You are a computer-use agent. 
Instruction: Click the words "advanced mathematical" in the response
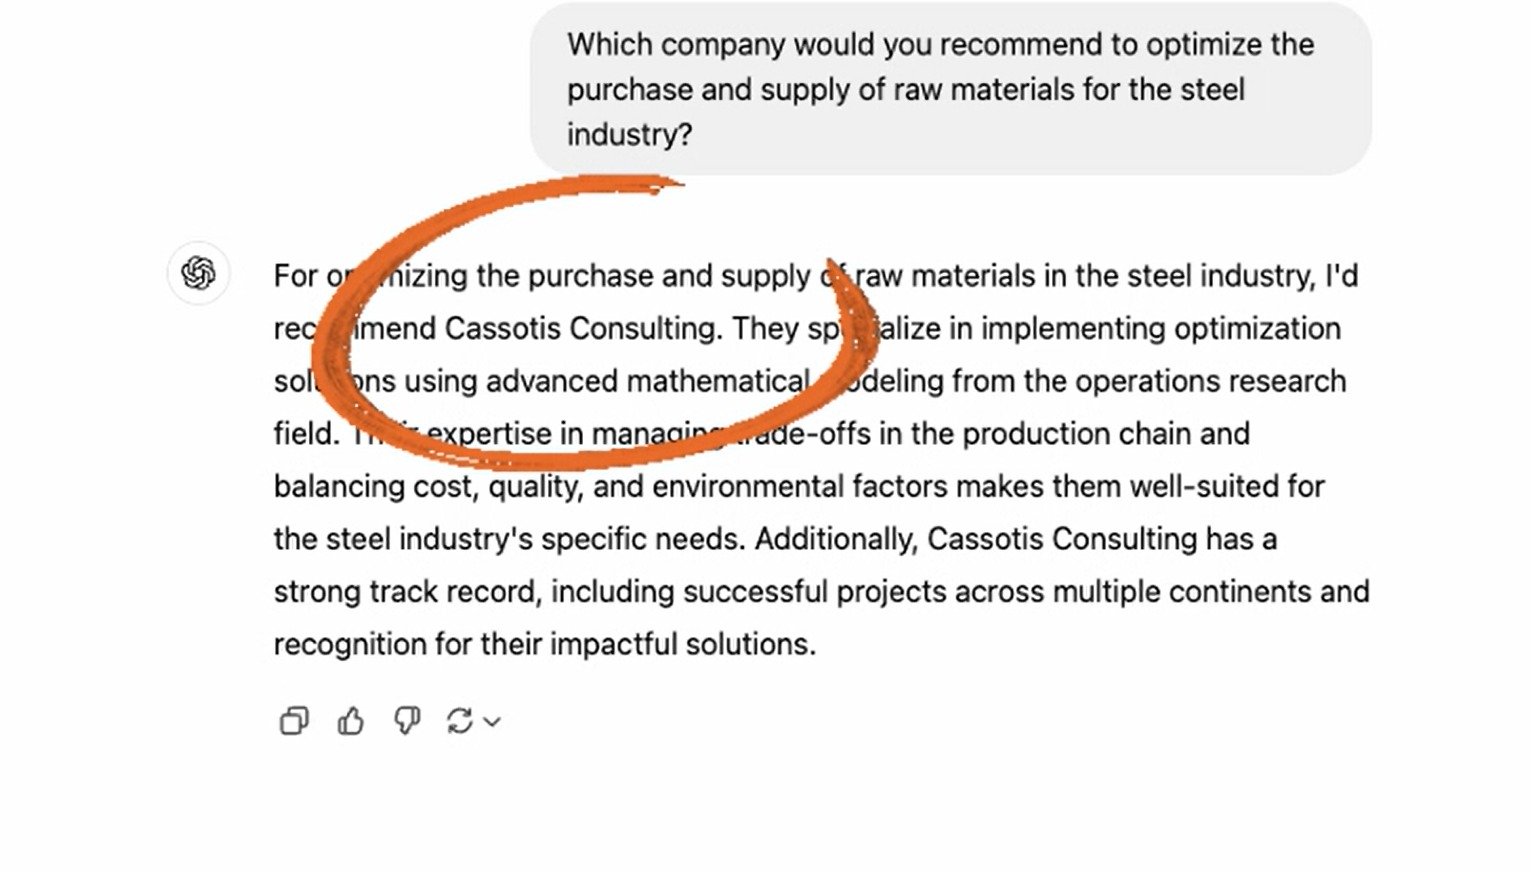pos(647,381)
